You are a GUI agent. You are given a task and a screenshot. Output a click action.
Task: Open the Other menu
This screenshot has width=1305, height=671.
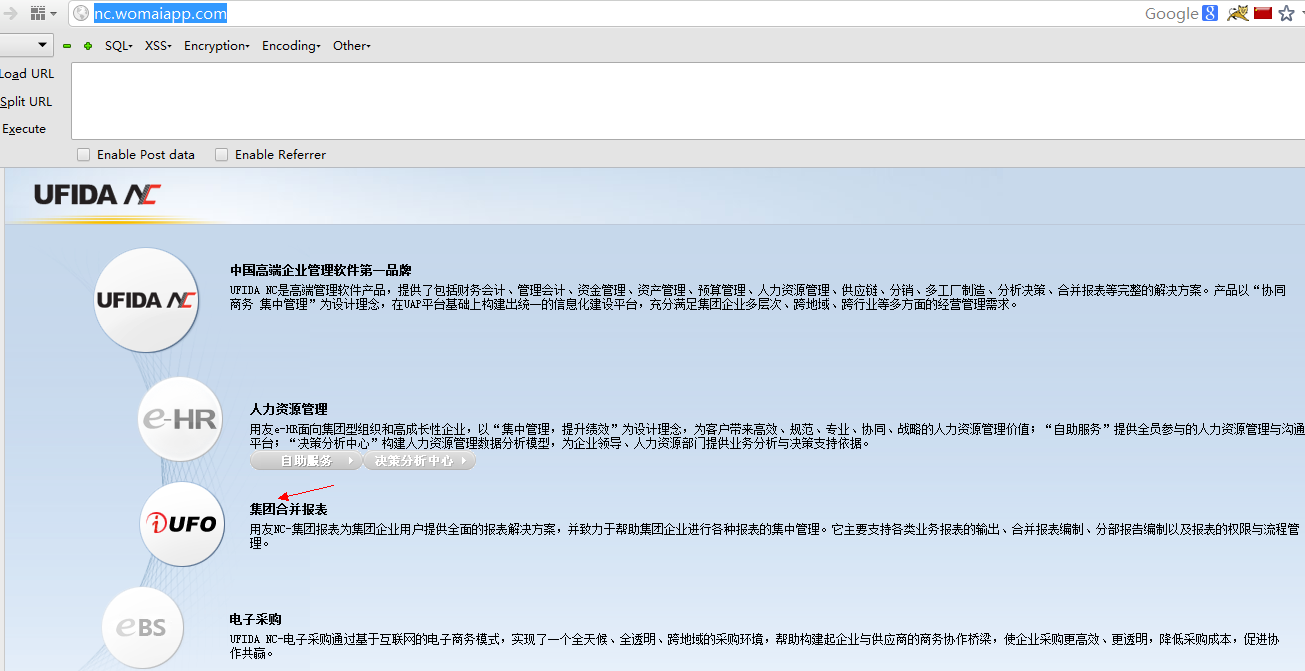click(x=352, y=46)
